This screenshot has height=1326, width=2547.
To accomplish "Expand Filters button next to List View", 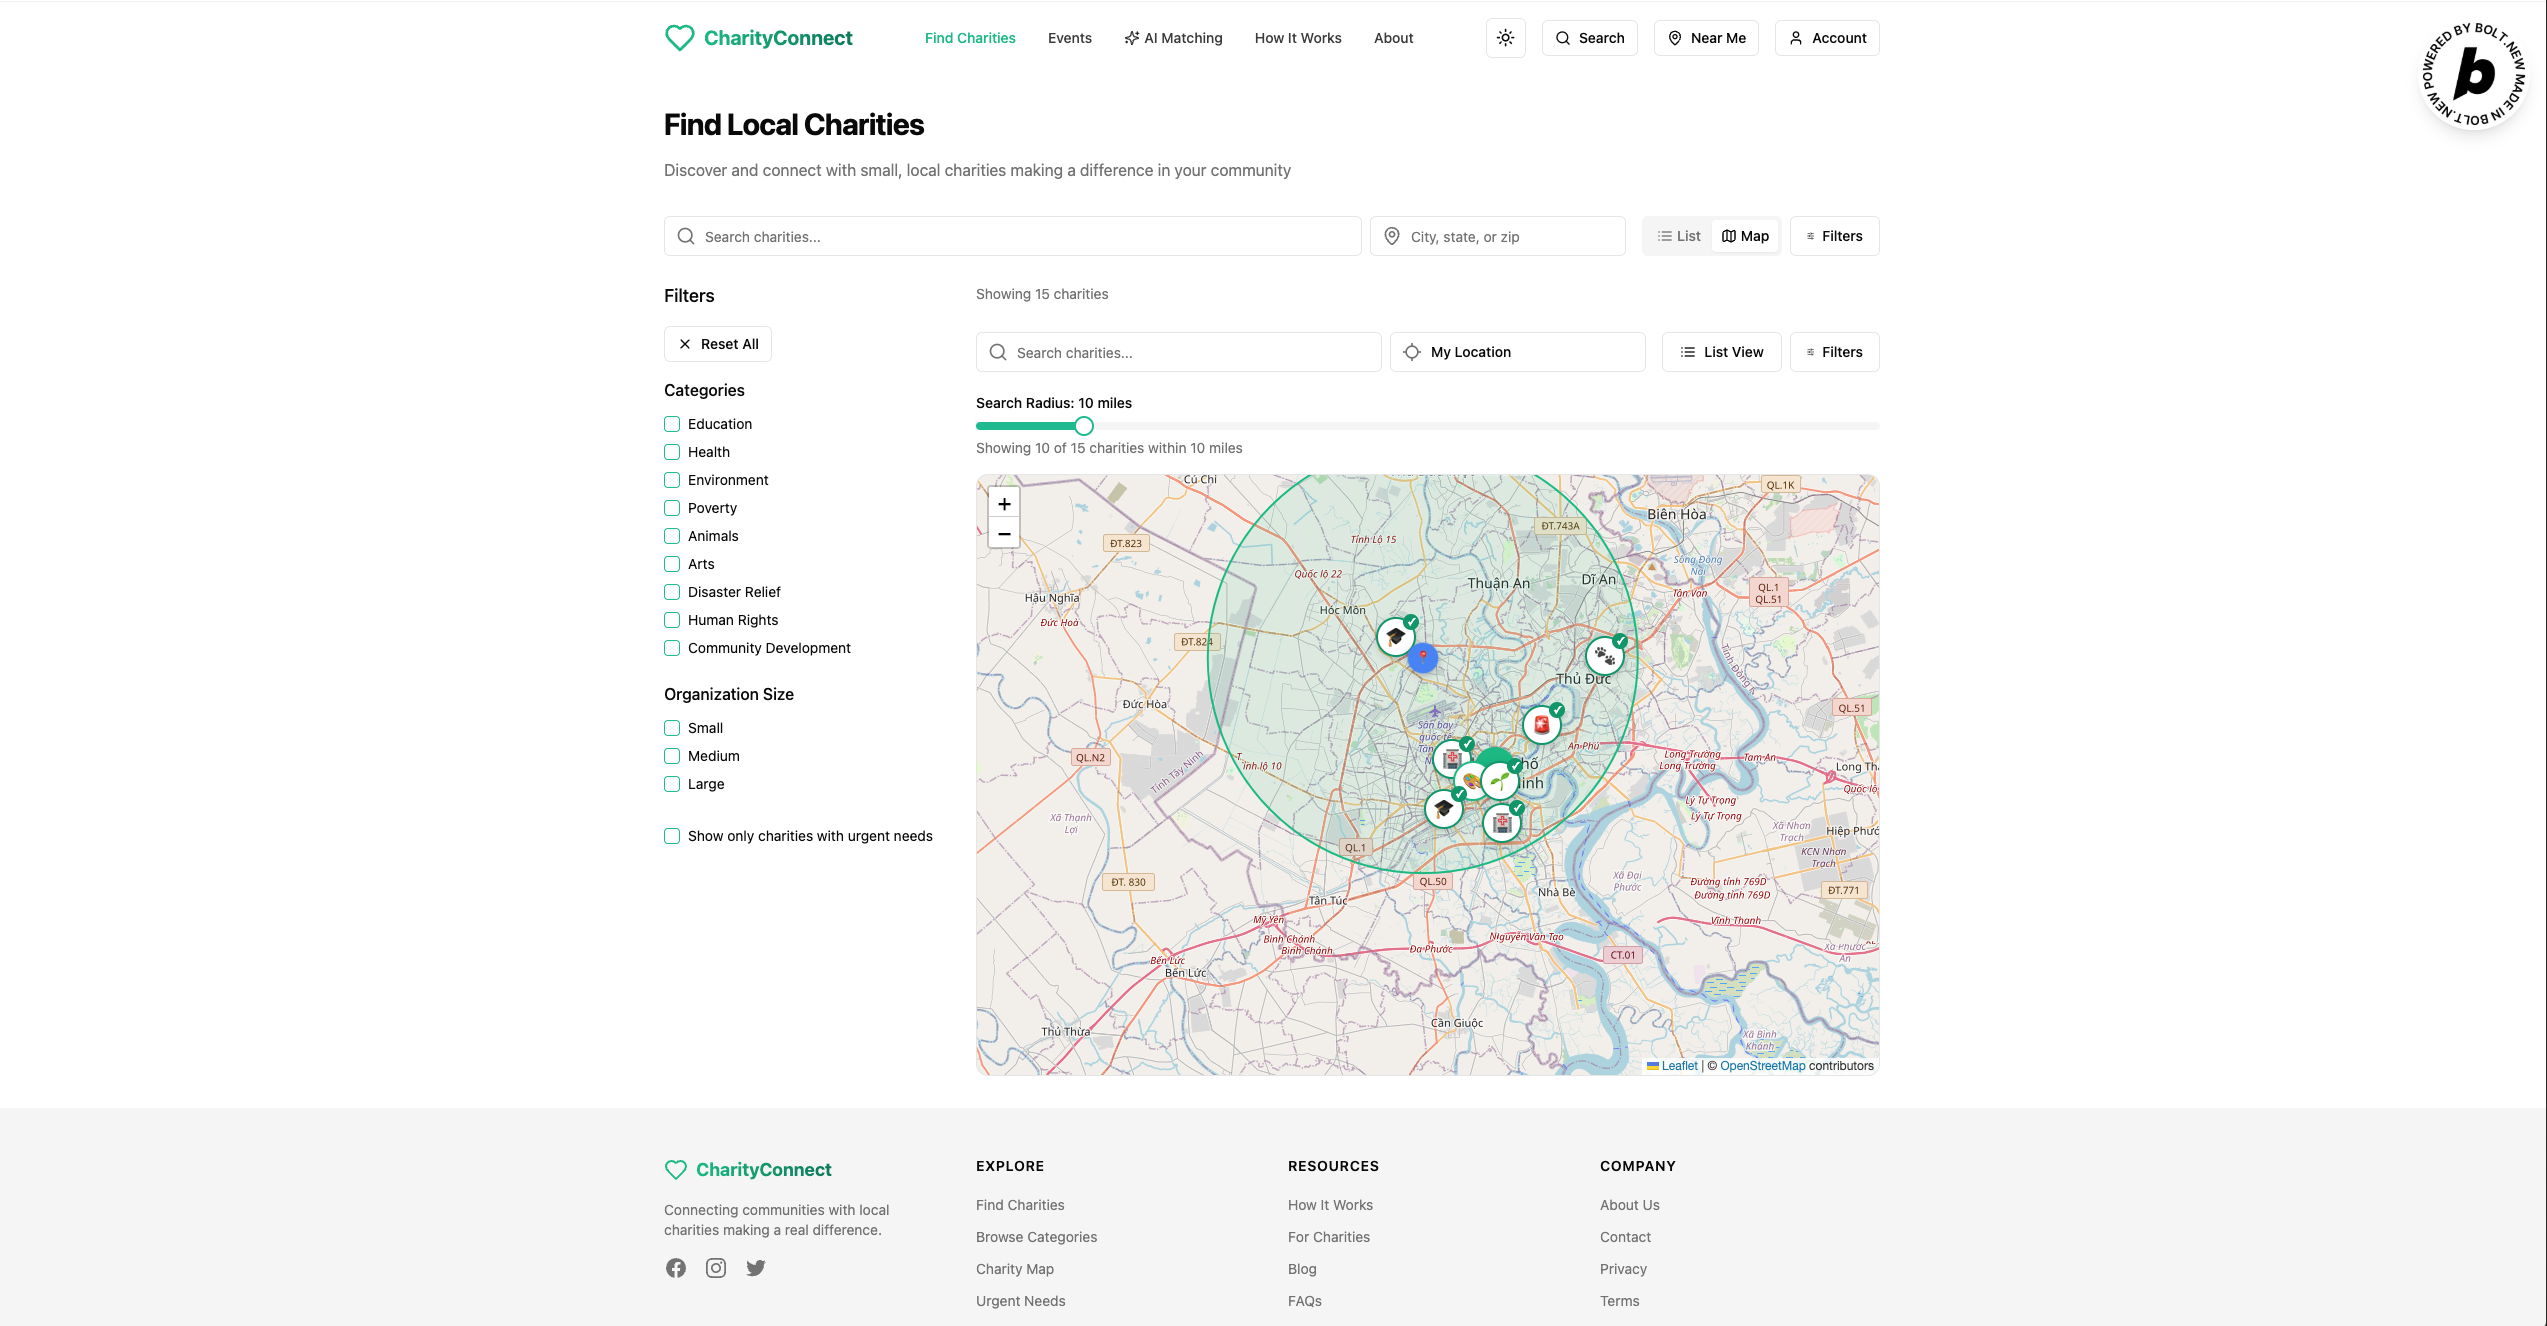I will coord(1834,352).
